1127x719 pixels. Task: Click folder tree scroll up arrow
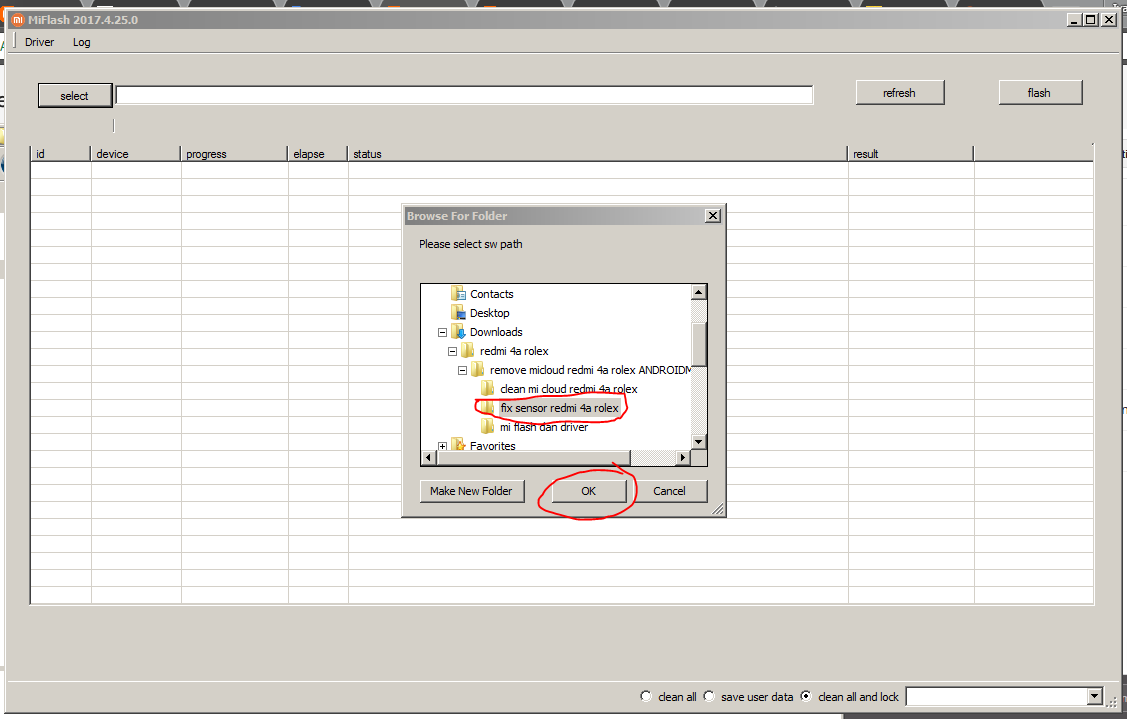(699, 292)
